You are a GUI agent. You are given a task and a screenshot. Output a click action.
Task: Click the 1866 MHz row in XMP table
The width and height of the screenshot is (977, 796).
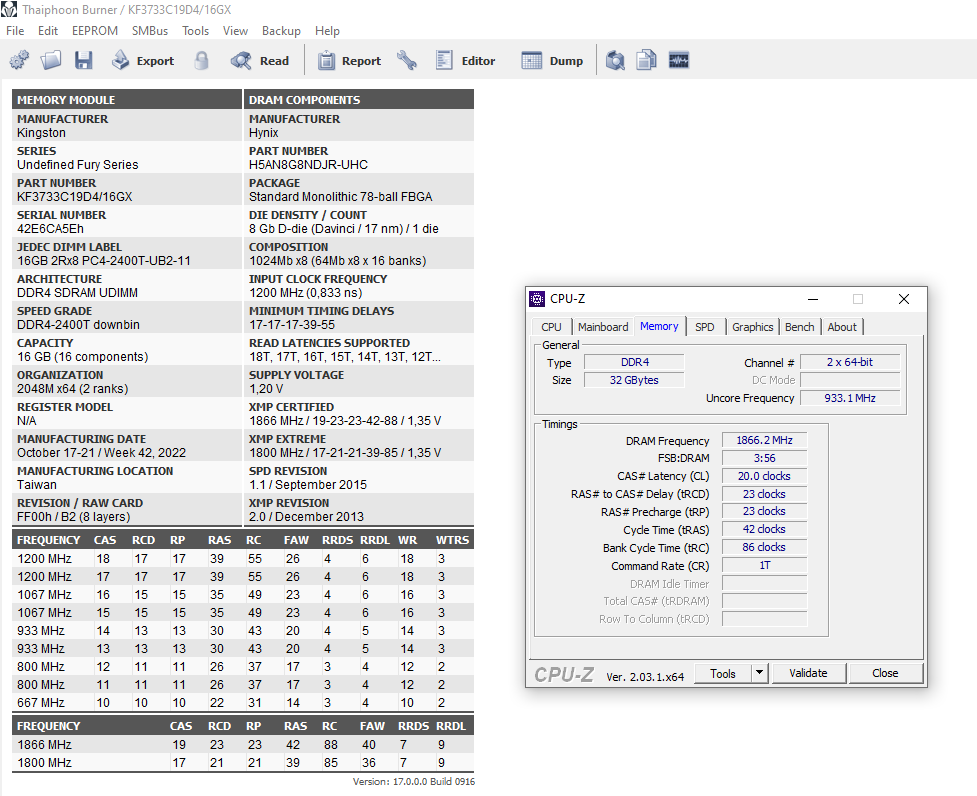pyautogui.click(x=243, y=745)
